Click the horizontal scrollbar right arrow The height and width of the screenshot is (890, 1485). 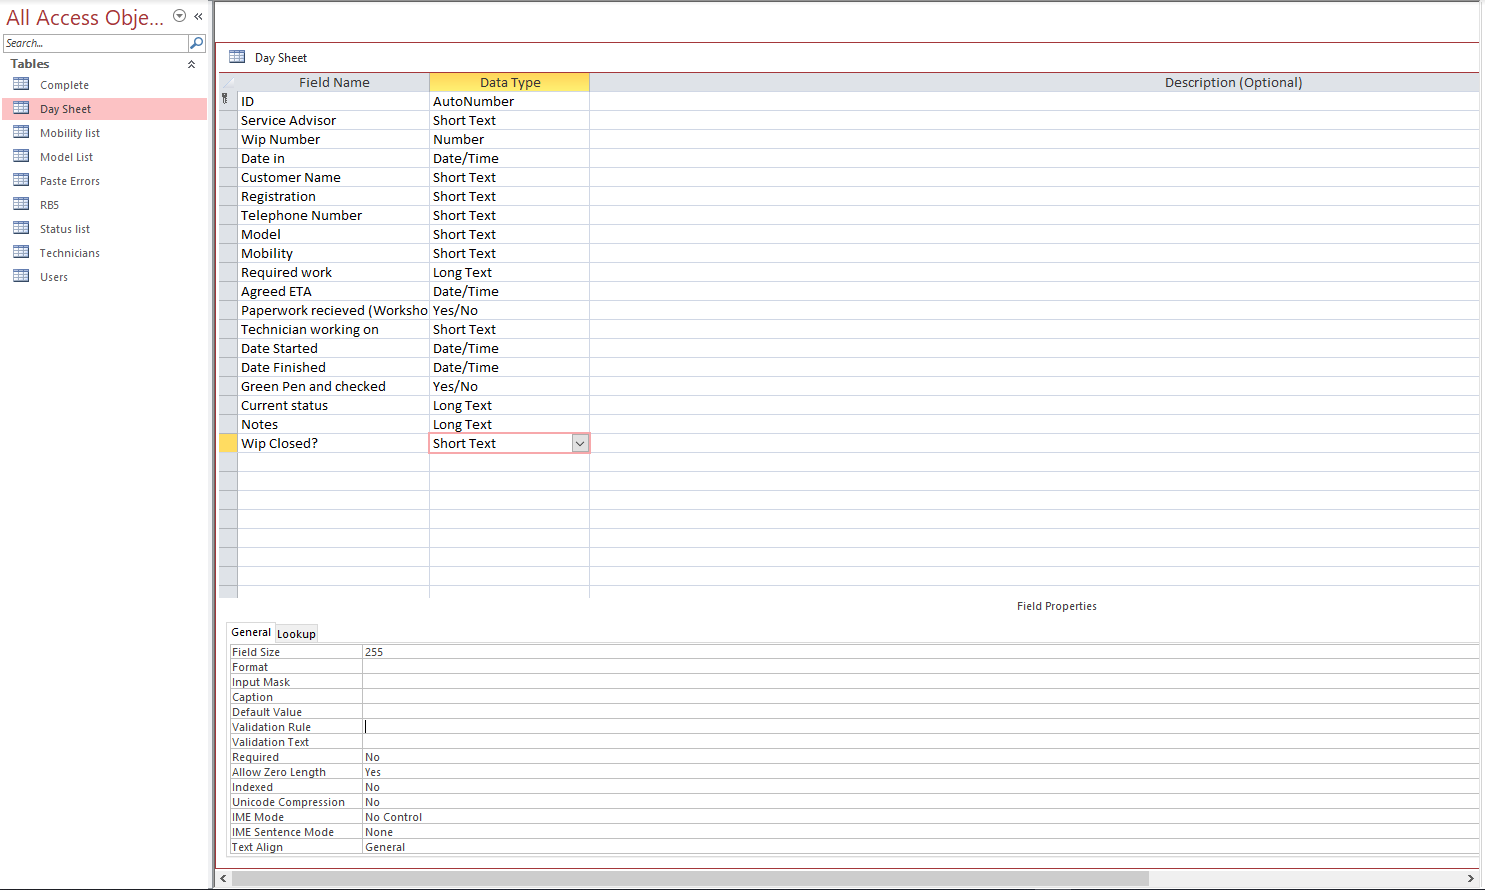click(x=1470, y=878)
